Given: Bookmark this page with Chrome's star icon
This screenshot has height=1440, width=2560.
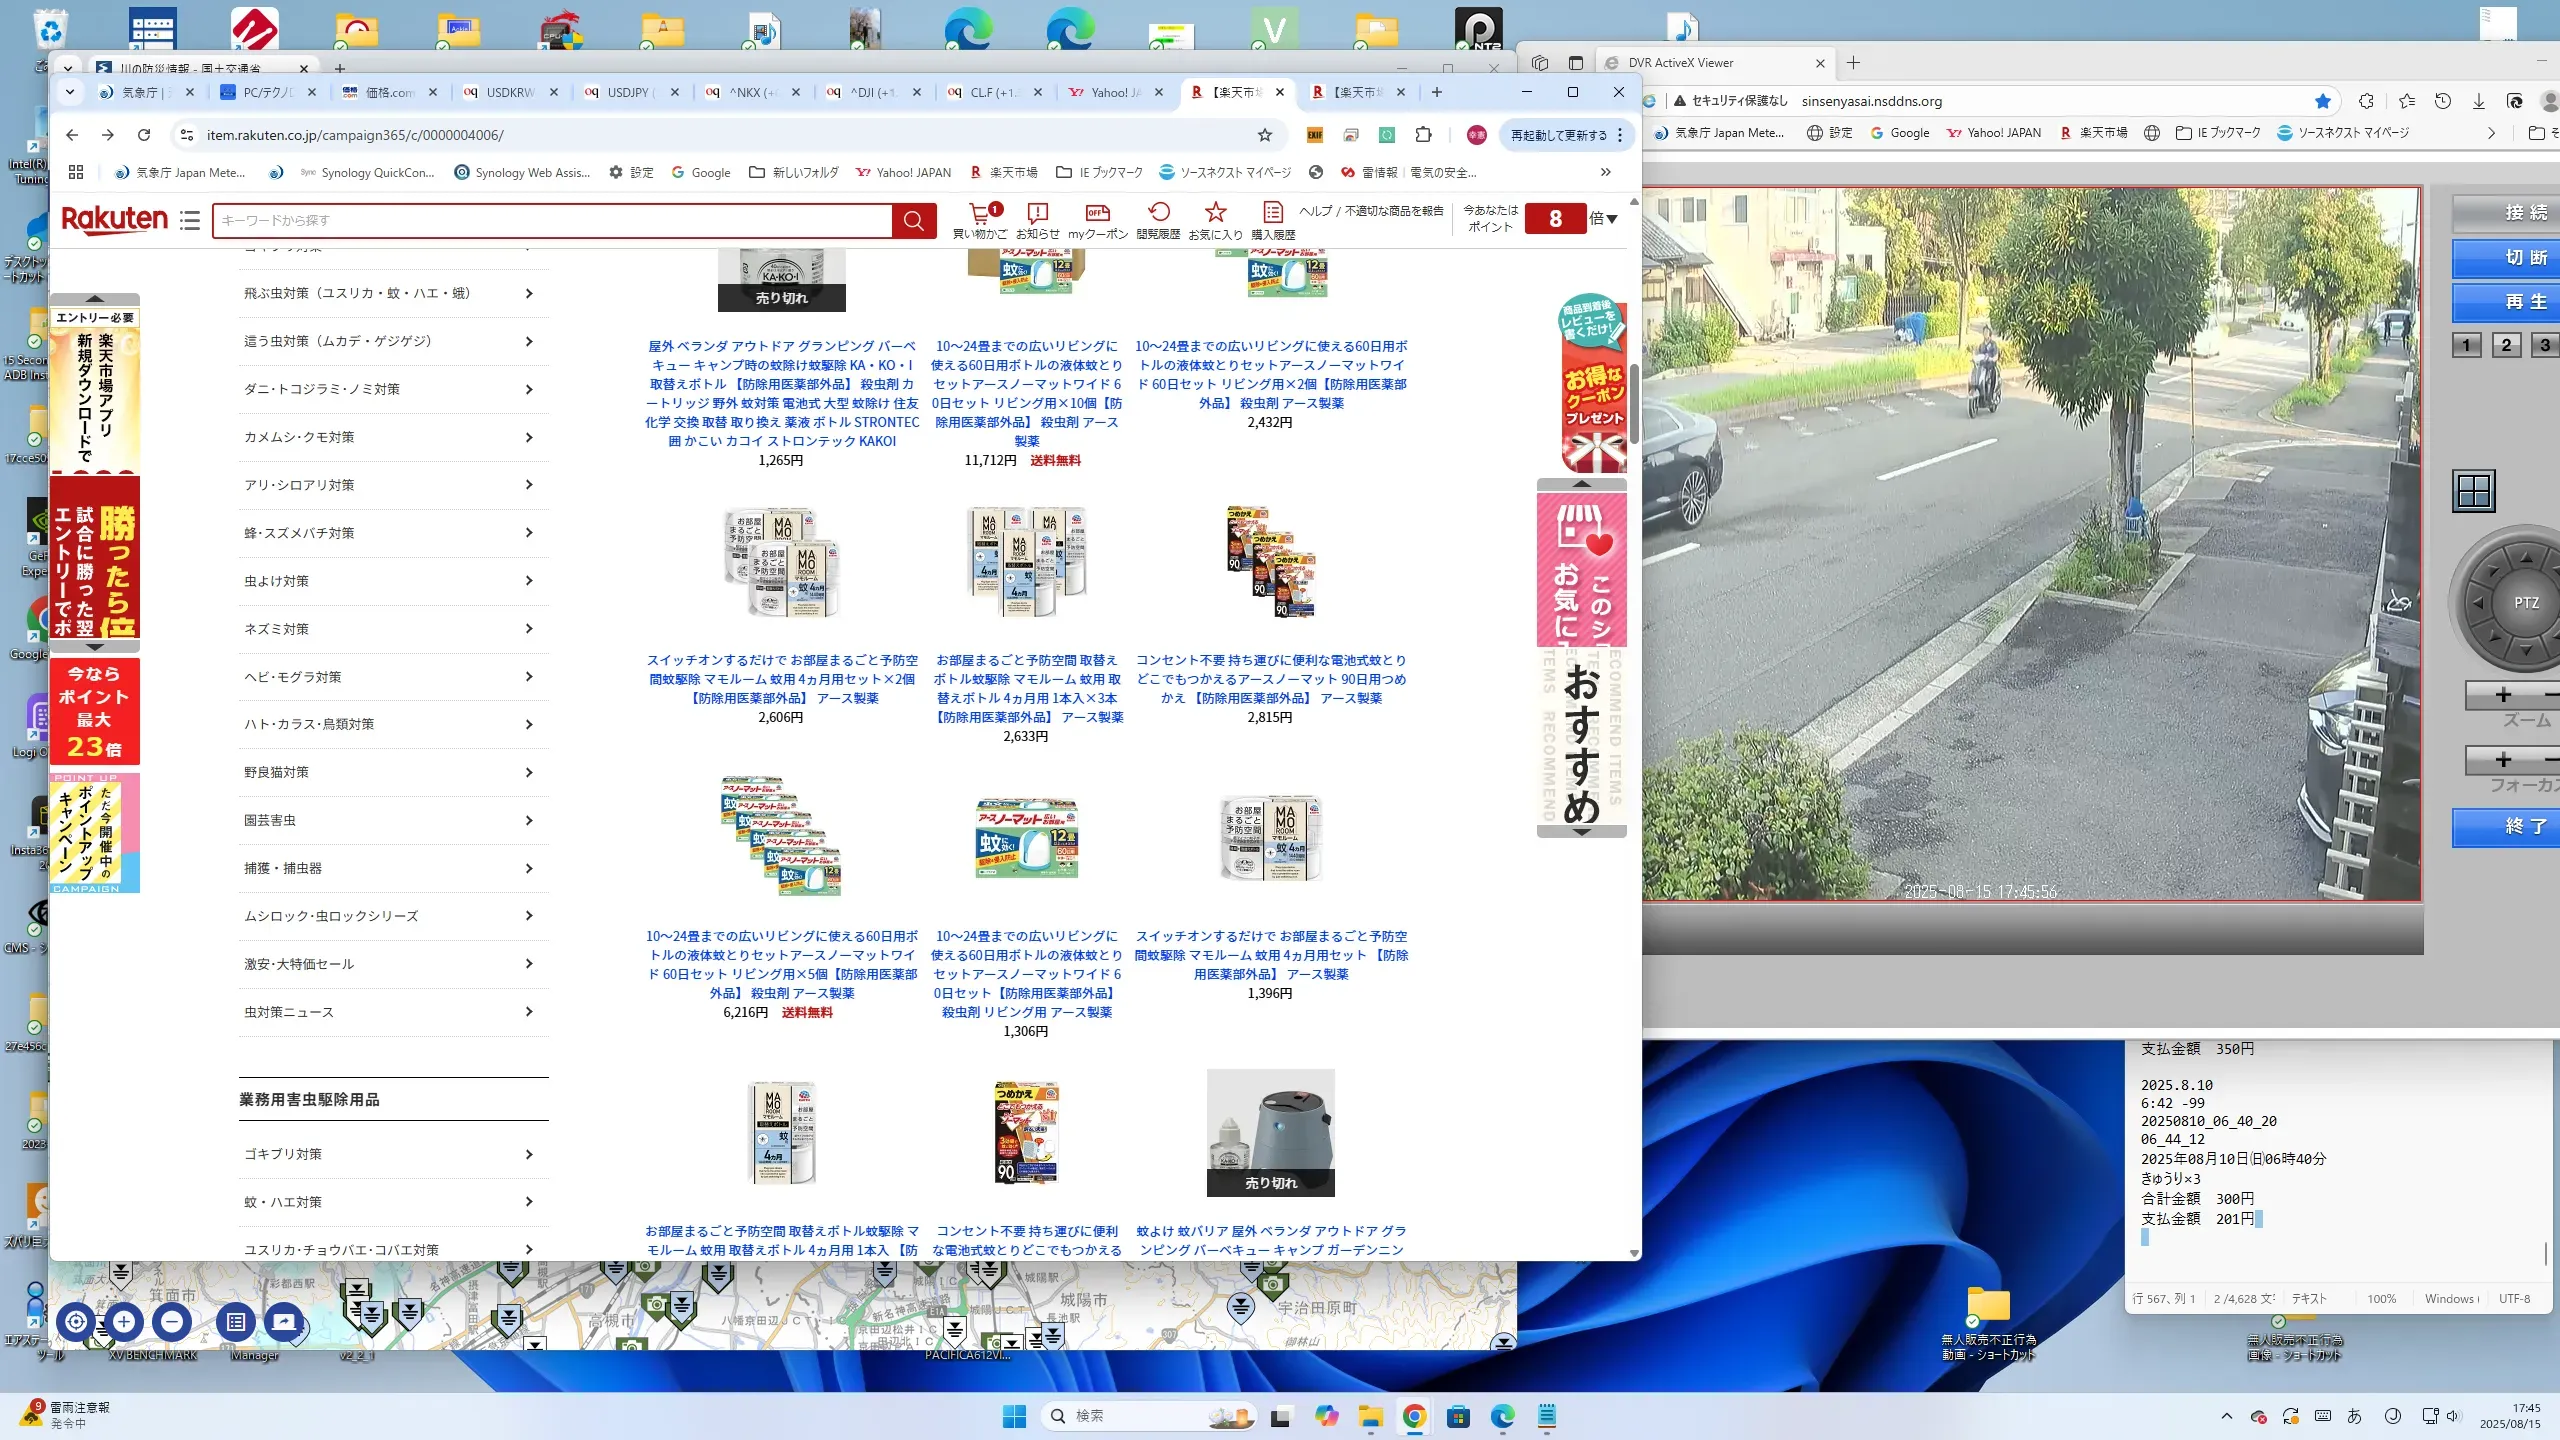Looking at the screenshot, I should point(1265,135).
